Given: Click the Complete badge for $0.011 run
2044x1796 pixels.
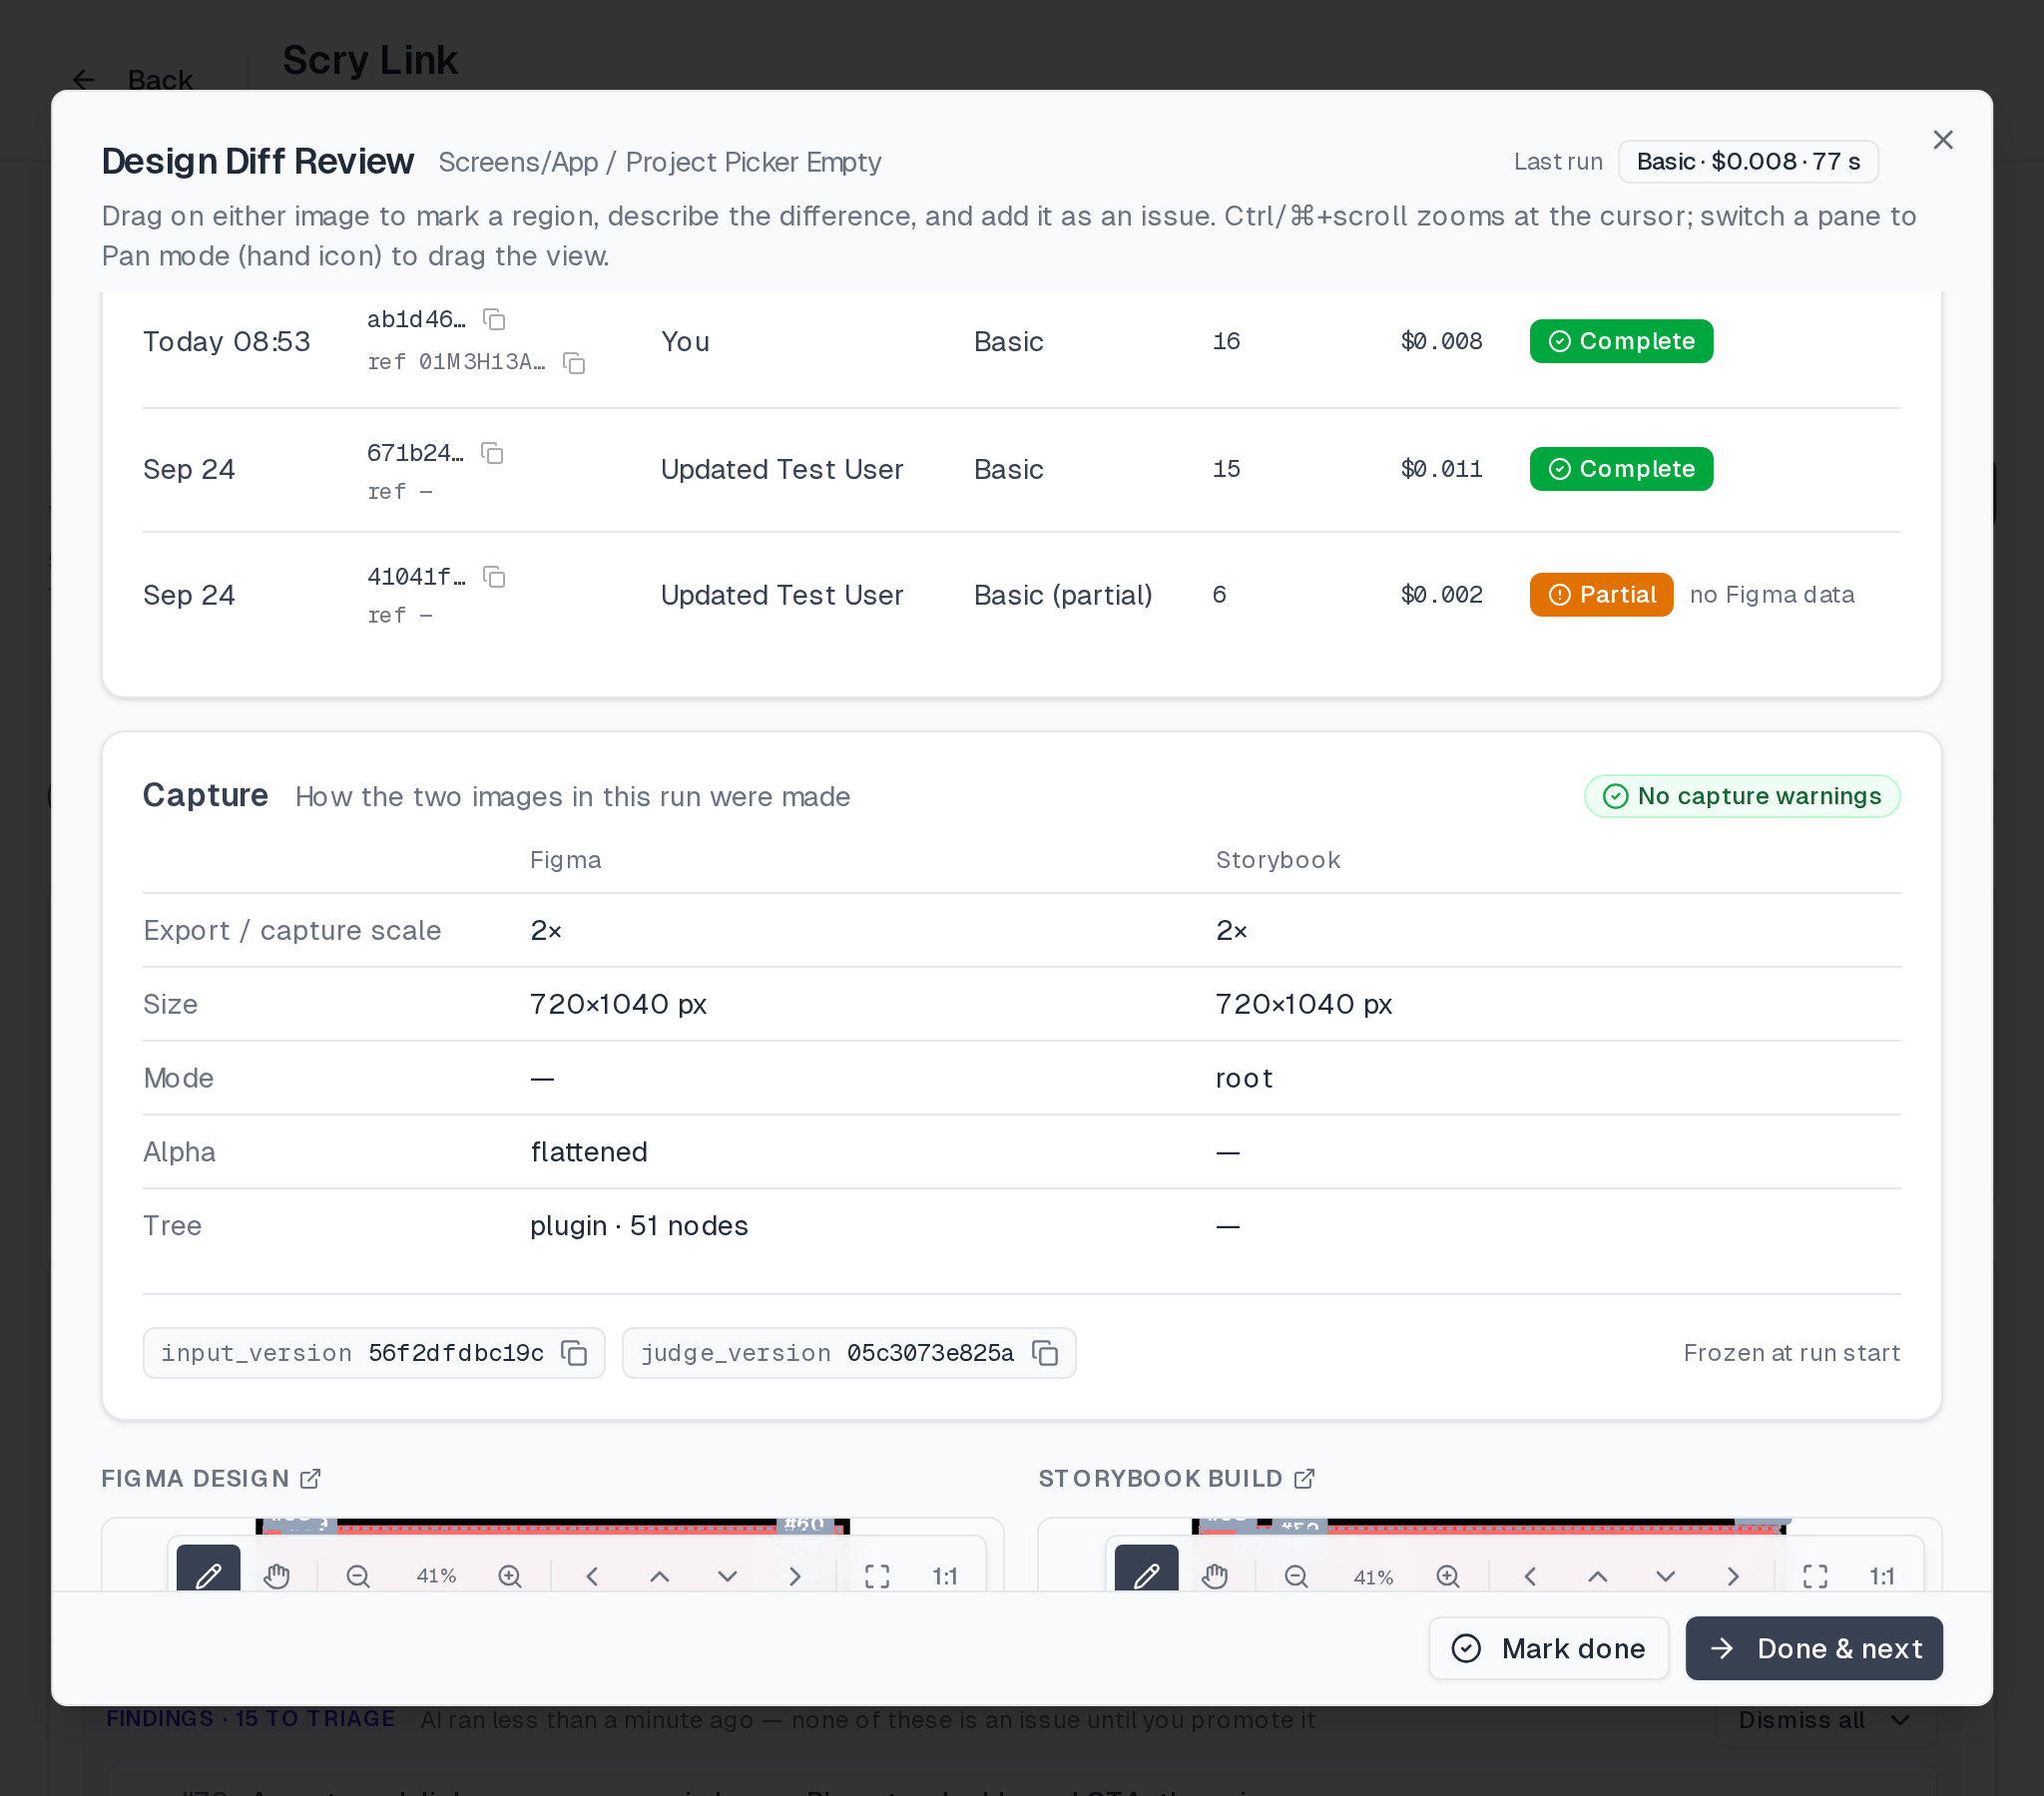Looking at the screenshot, I should point(1621,469).
